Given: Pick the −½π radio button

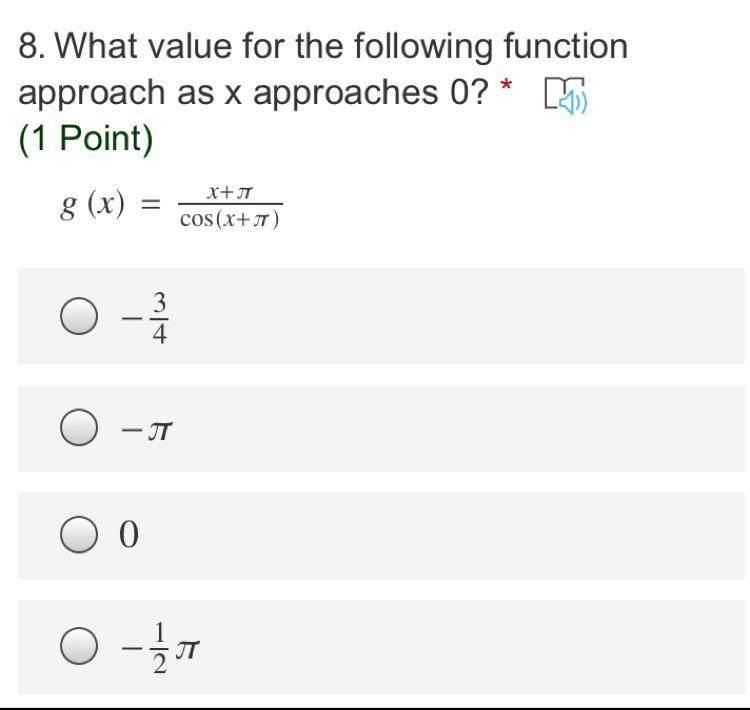Looking at the screenshot, I should [80, 648].
